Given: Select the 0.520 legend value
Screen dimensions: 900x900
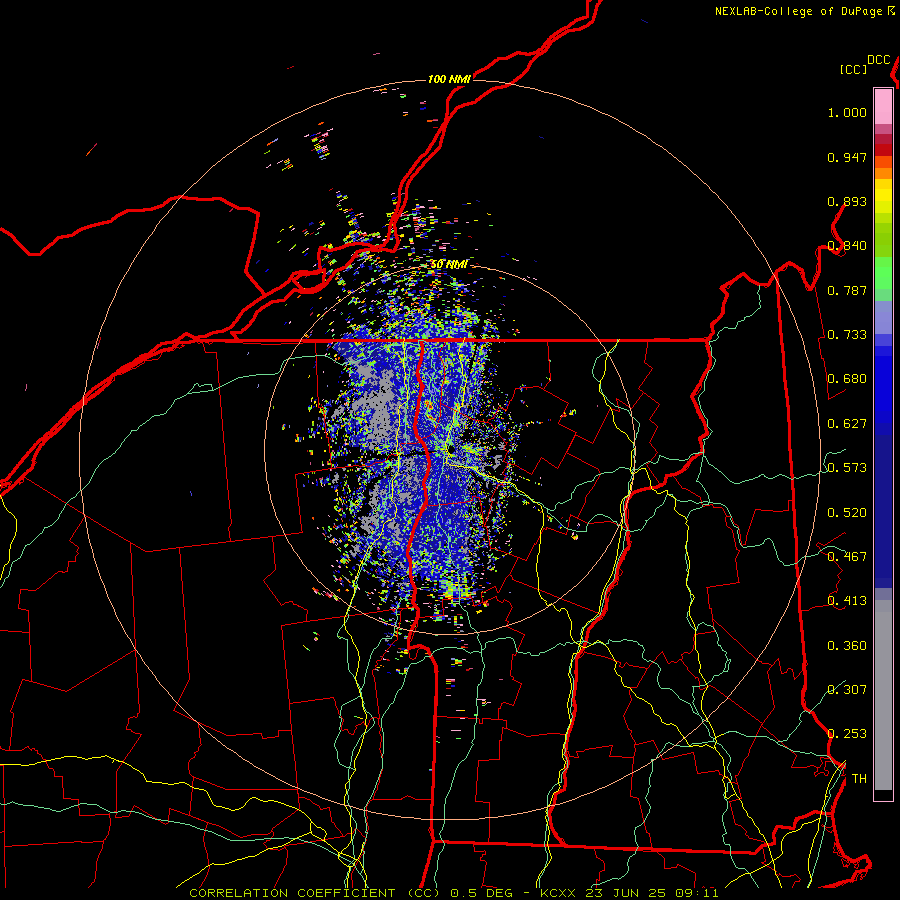Looking at the screenshot, I should pos(847,513).
